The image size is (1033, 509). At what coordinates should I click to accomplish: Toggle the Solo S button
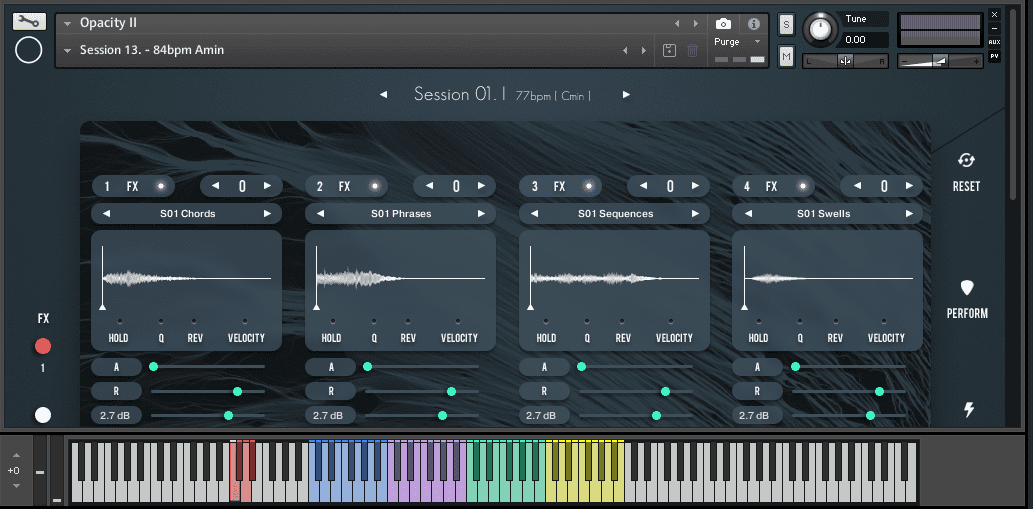(785, 25)
